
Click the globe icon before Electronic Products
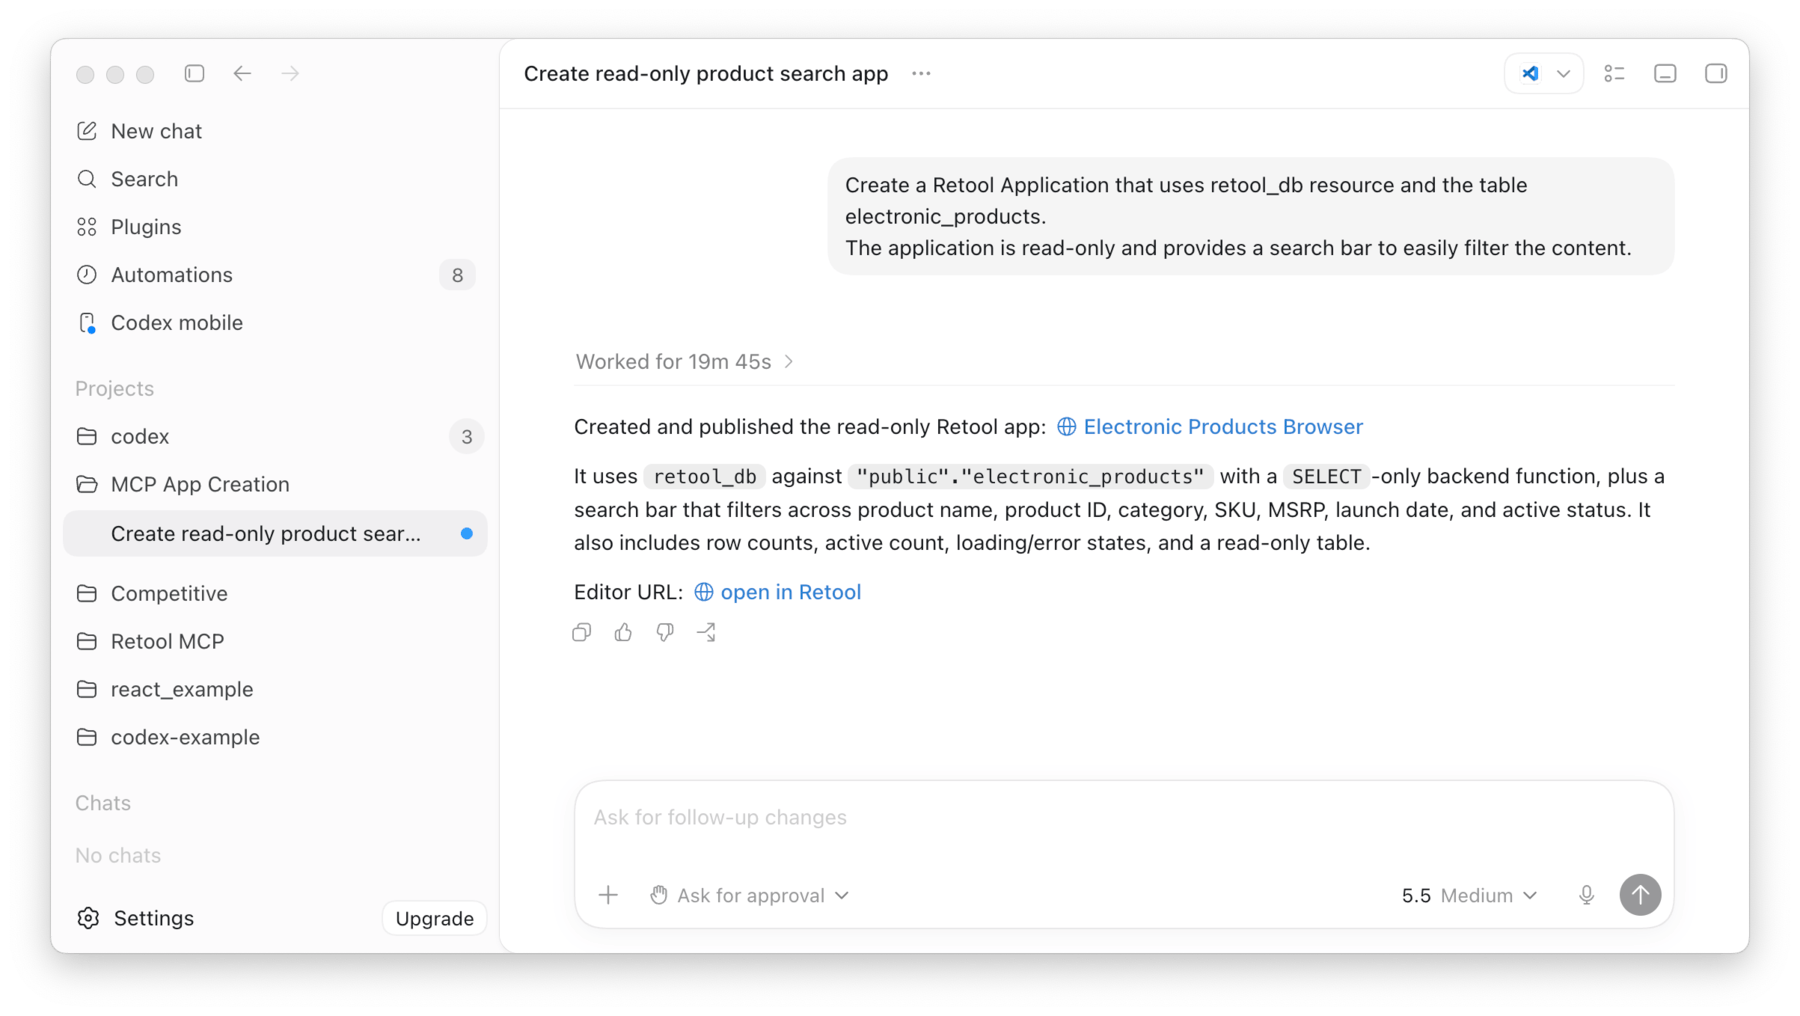[x=1067, y=427]
